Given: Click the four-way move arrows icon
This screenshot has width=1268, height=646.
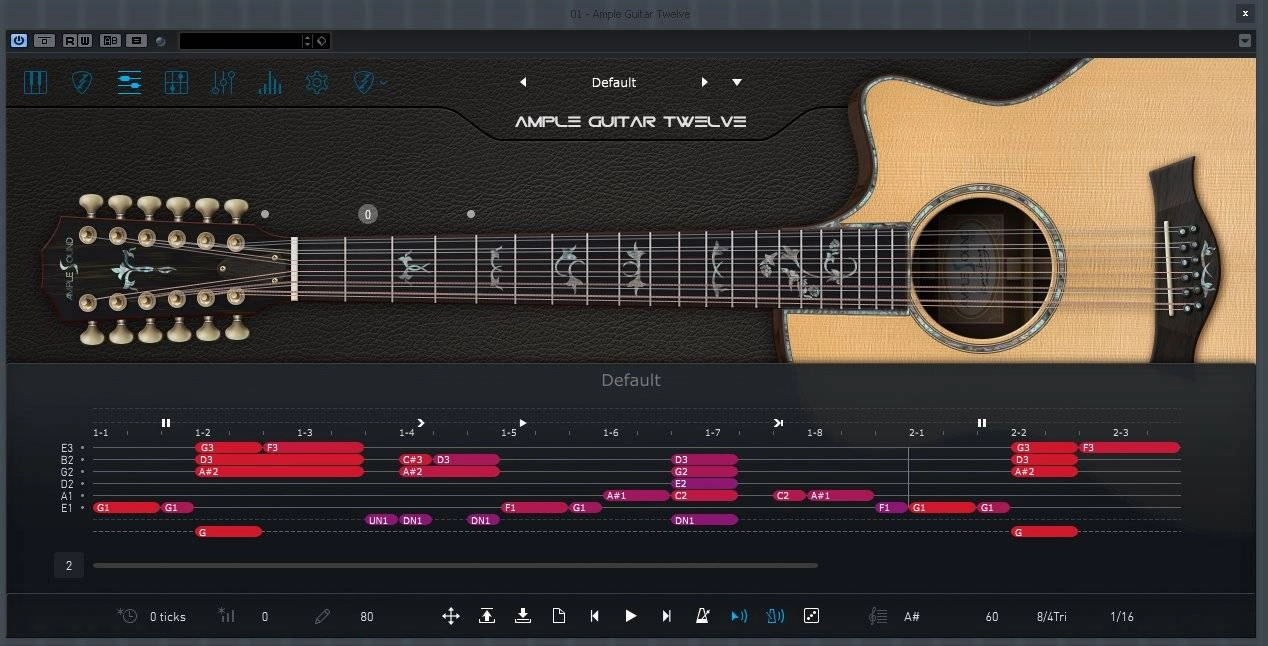Looking at the screenshot, I should pyautogui.click(x=451, y=616).
